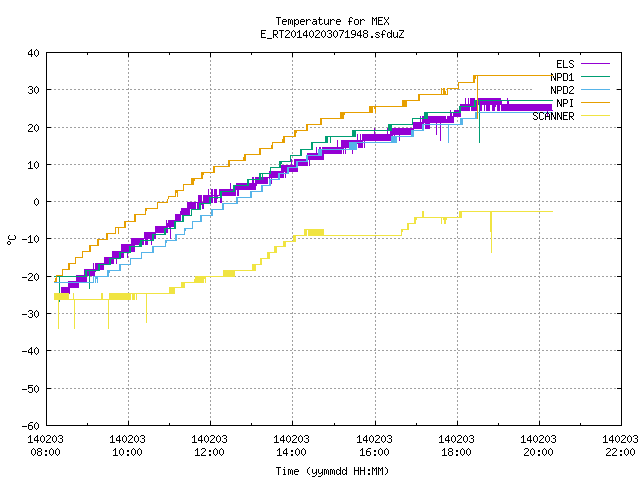Click the filename E_RT20140203071948.sfduZ subtitle
The height and width of the screenshot is (480, 640).
coord(332,34)
